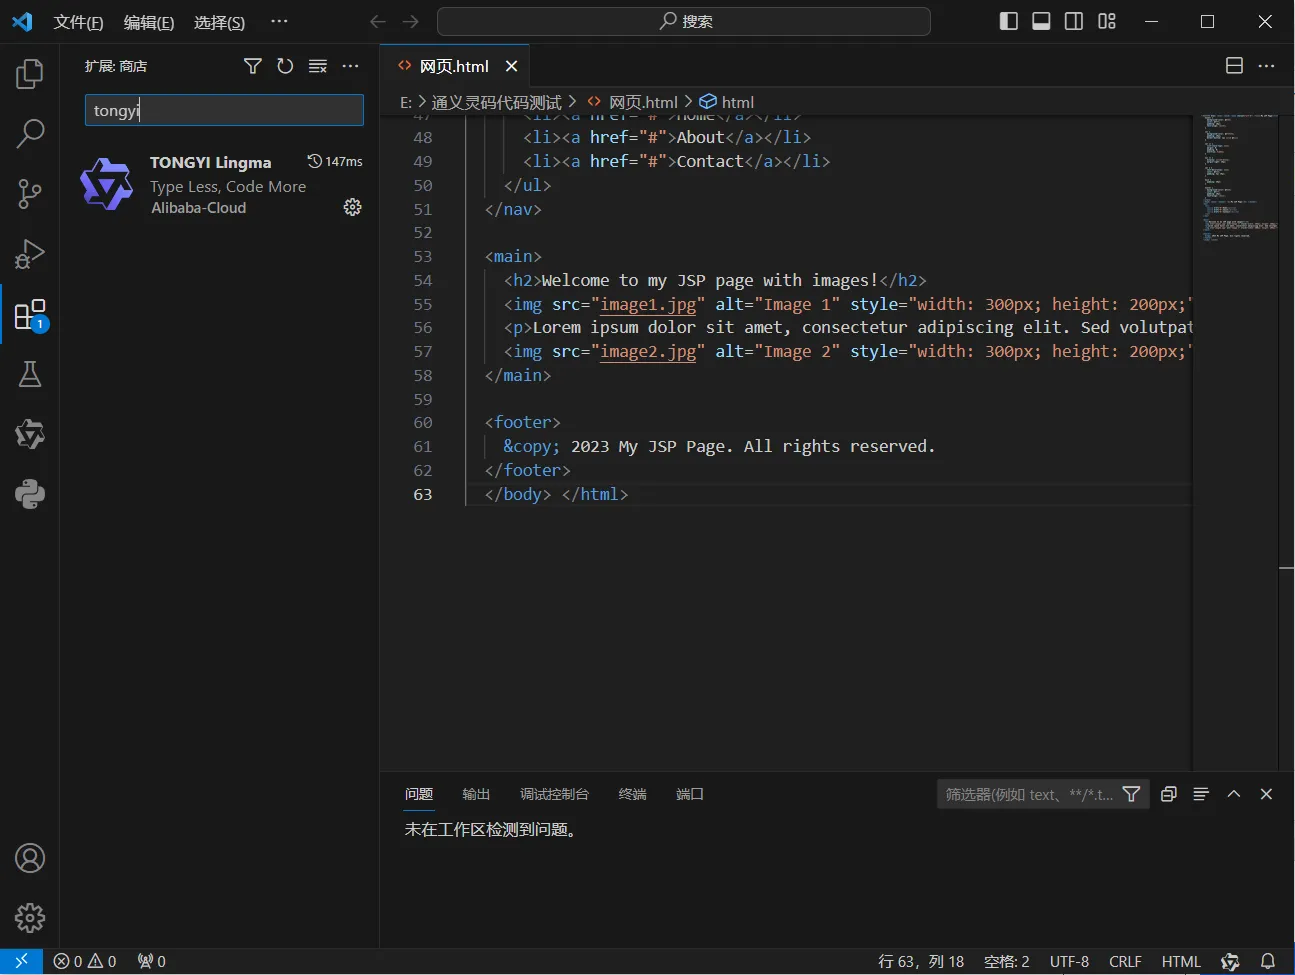Click the minimap code overview
The image size is (1295, 975).
coord(1240,178)
